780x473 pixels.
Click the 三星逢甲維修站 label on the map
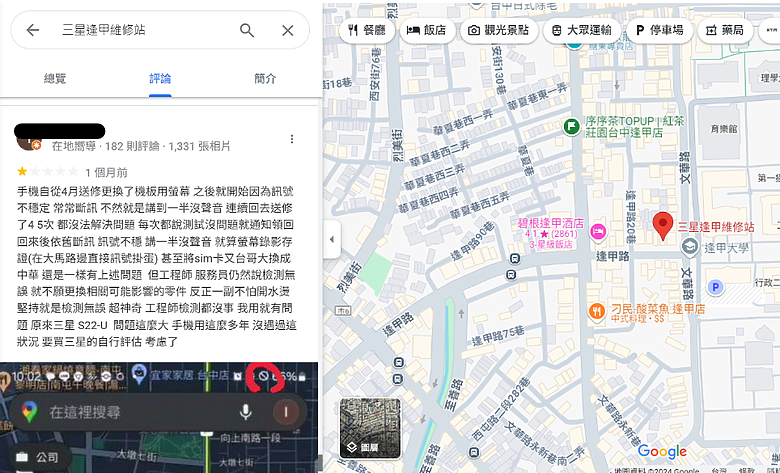715,227
